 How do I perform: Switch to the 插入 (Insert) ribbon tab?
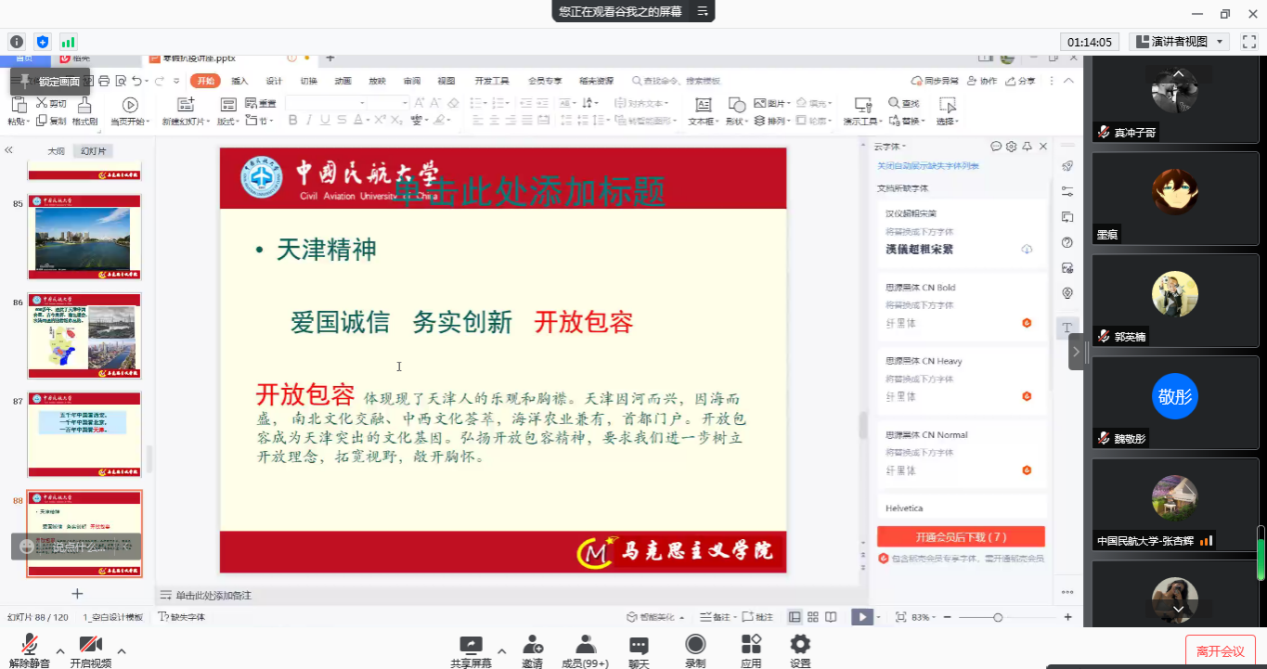click(240, 81)
